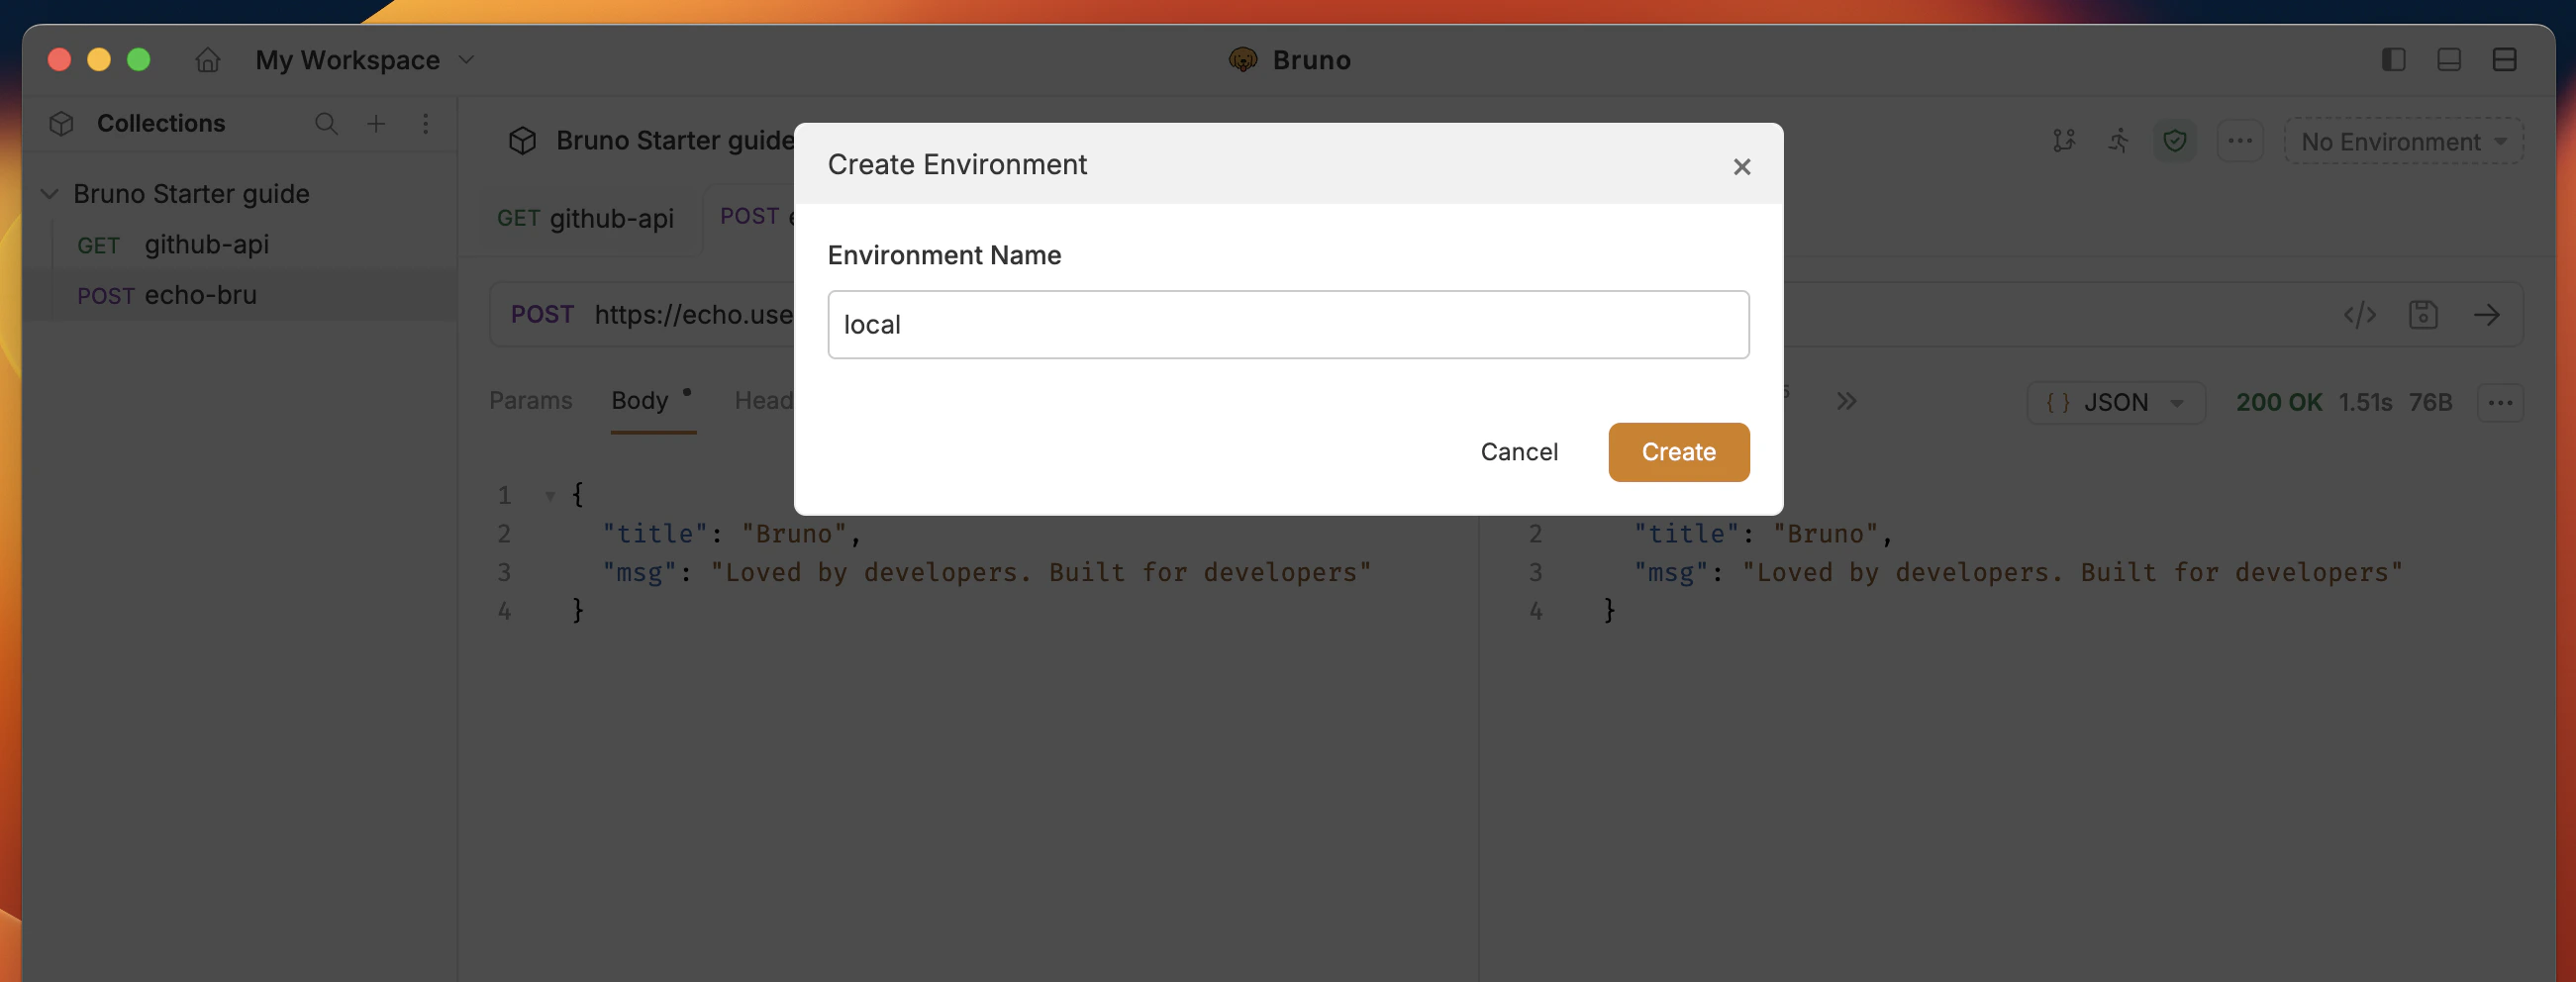Save the request with the save icon
Image resolution: width=2576 pixels, height=982 pixels.
tap(2423, 315)
